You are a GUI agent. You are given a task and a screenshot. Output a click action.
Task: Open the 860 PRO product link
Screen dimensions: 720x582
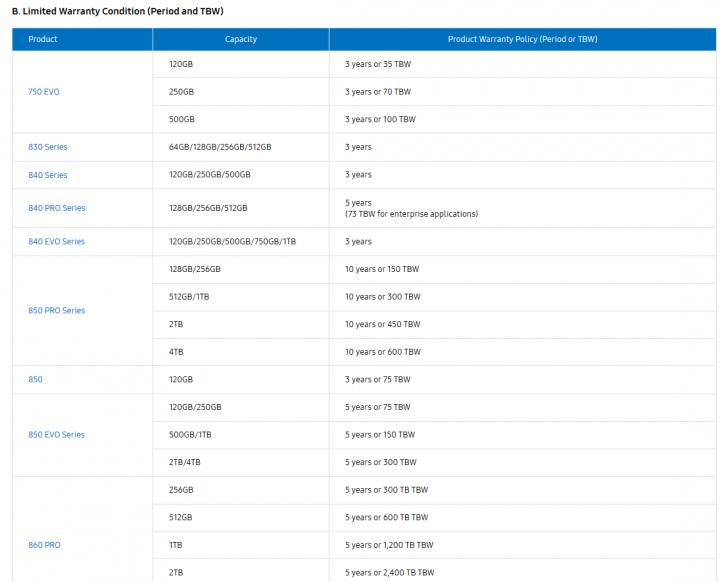(x=44, y=545)
